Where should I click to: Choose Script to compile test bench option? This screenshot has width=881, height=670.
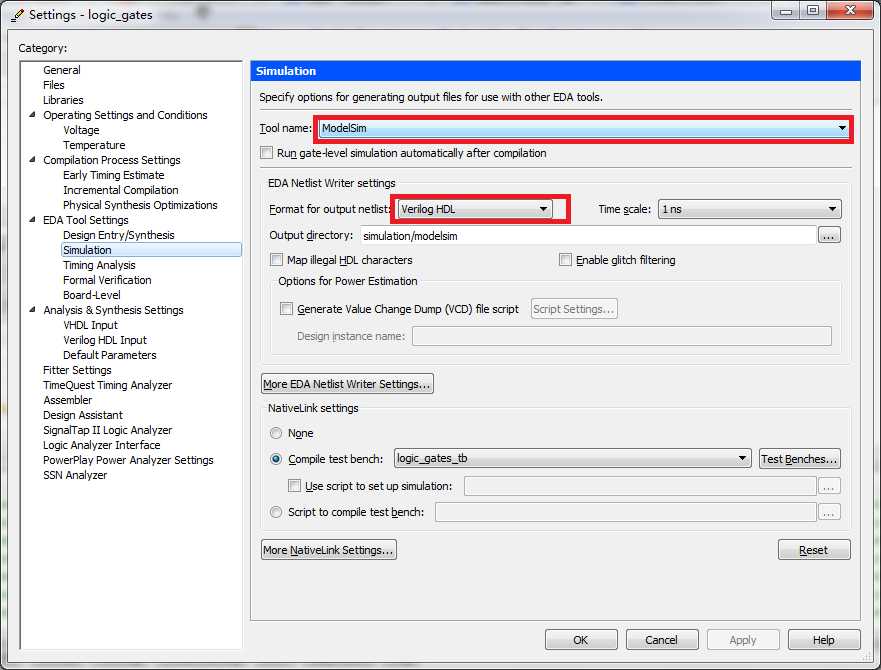click(x=276, y=512)
